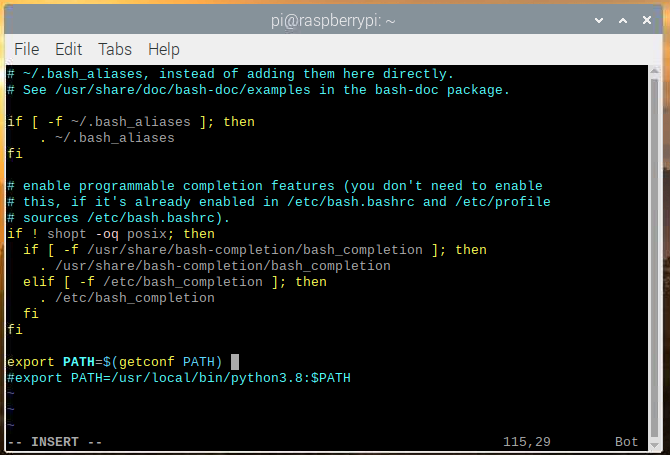Open the Tabs menu

[115, 49]
